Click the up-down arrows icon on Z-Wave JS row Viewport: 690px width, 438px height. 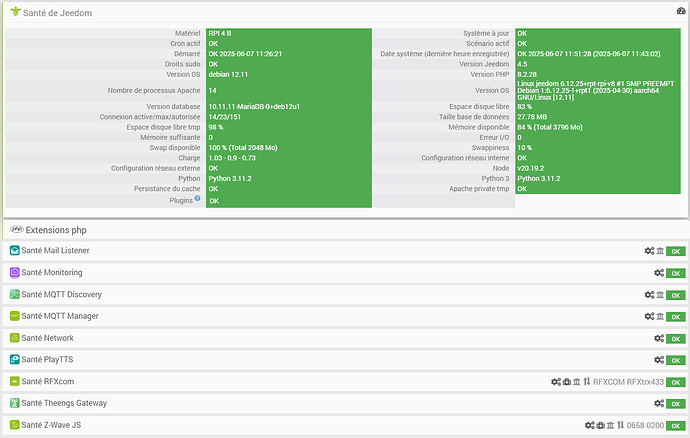click(620, 425)
